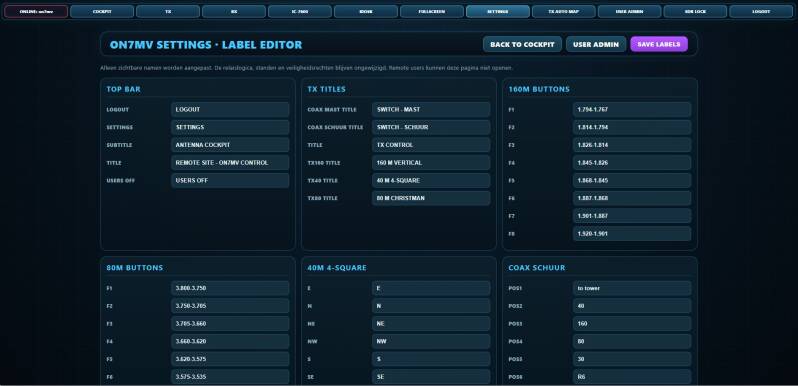Open KIOSK mode from top navigation

click(x=366, y=11)
